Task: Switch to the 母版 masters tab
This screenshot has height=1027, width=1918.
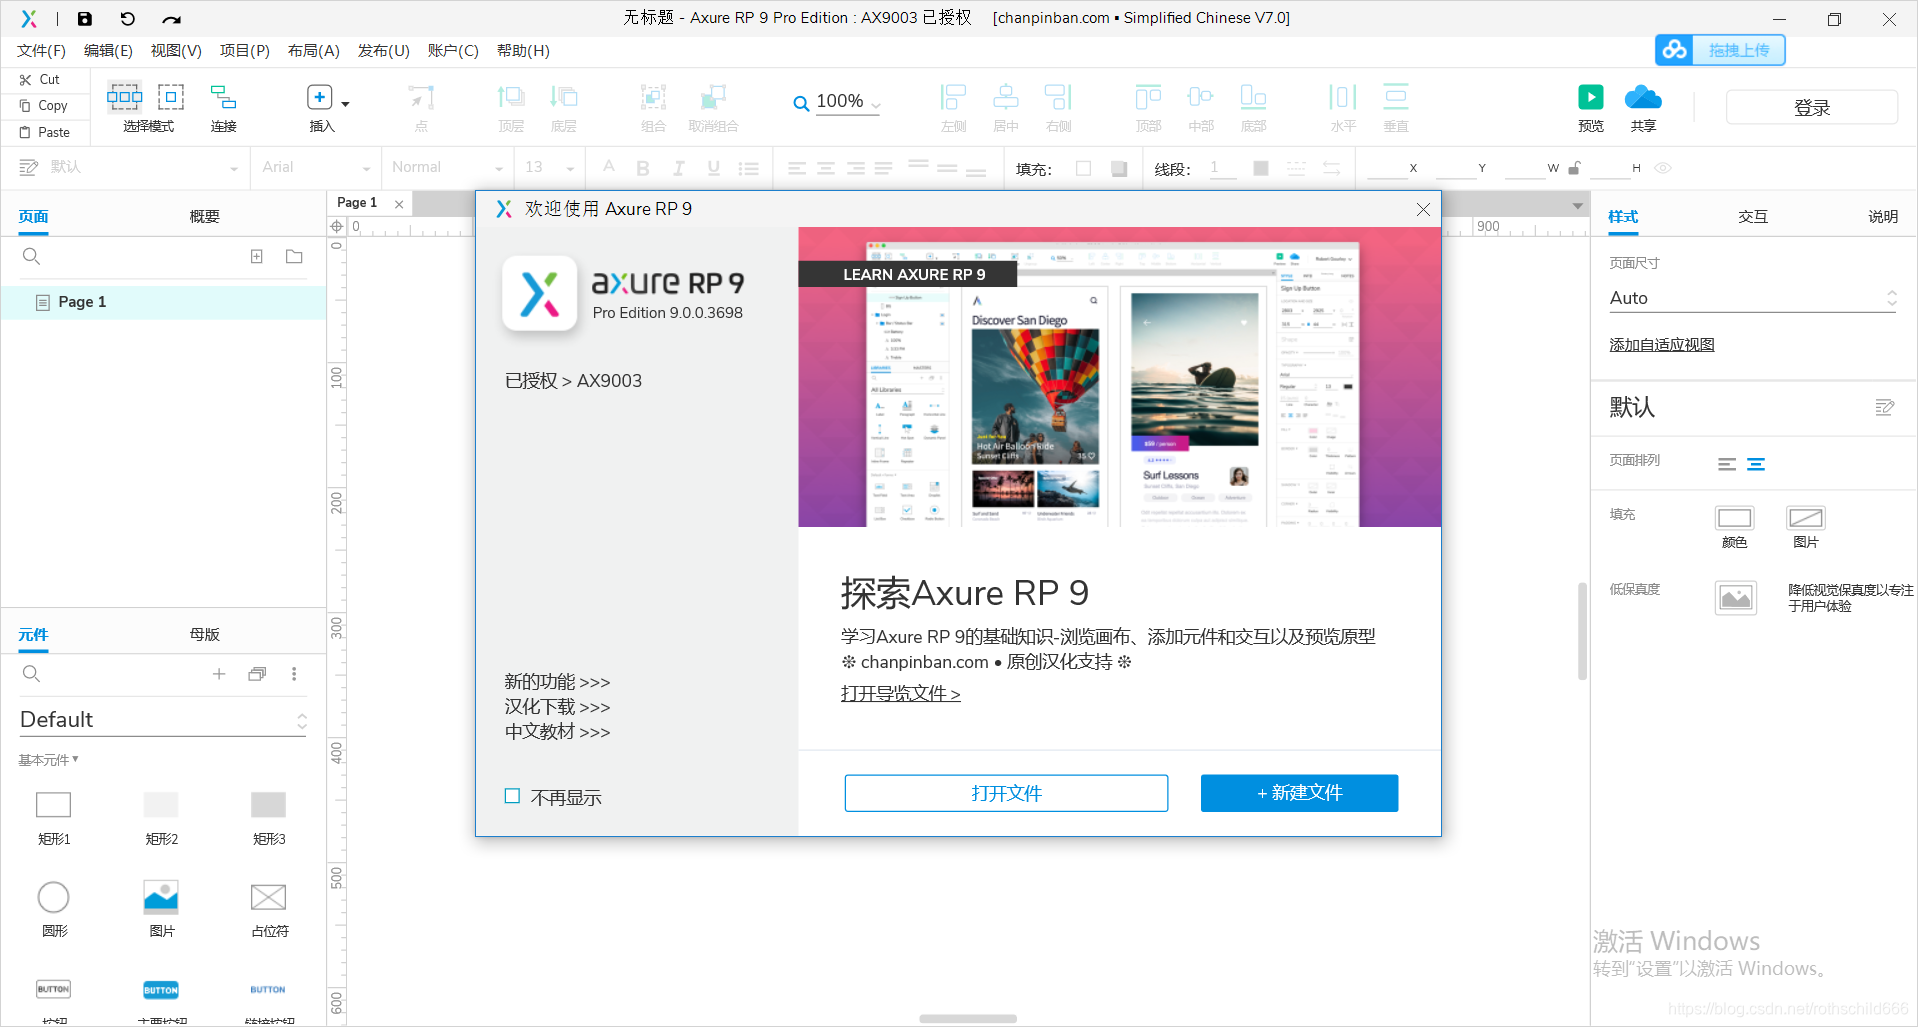Action: 204,634
